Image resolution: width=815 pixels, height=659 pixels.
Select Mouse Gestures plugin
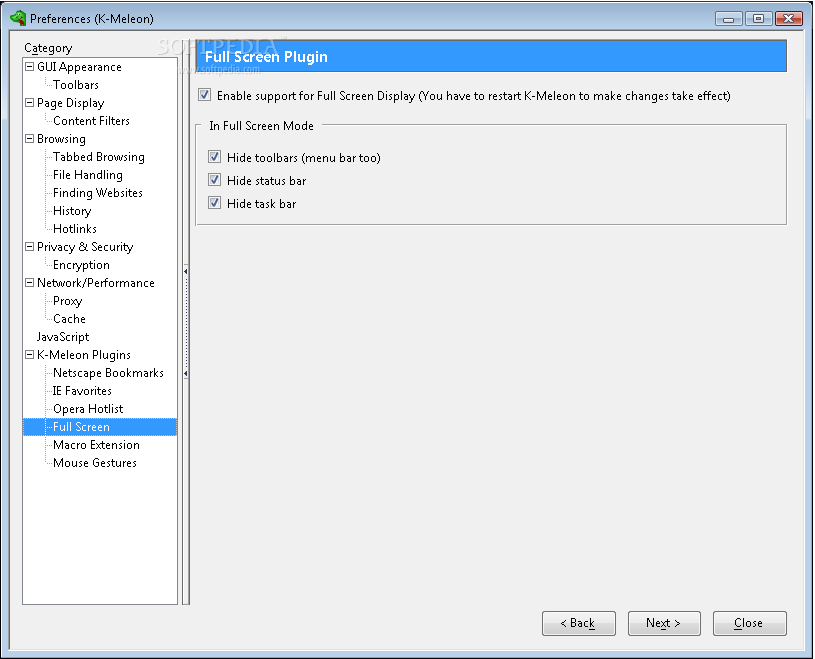click(x=95, y=463)
